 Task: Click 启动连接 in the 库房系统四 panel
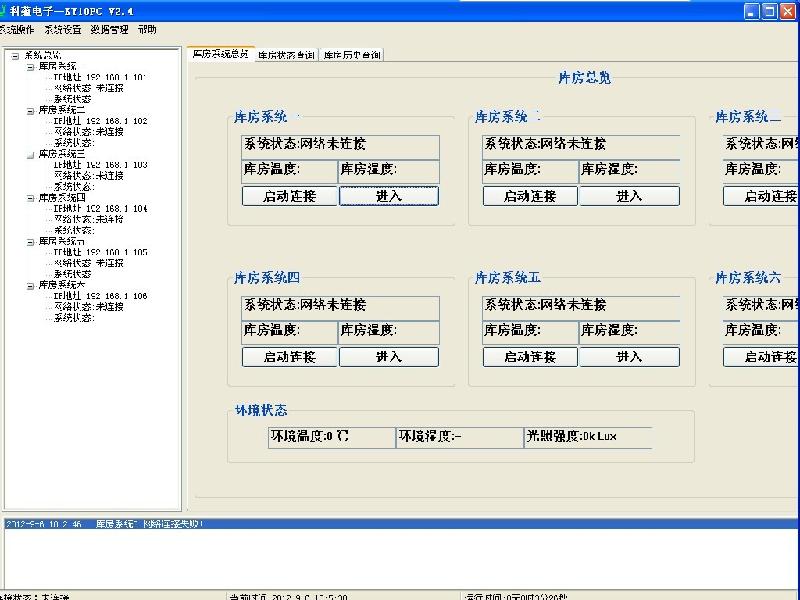point(289,357)
